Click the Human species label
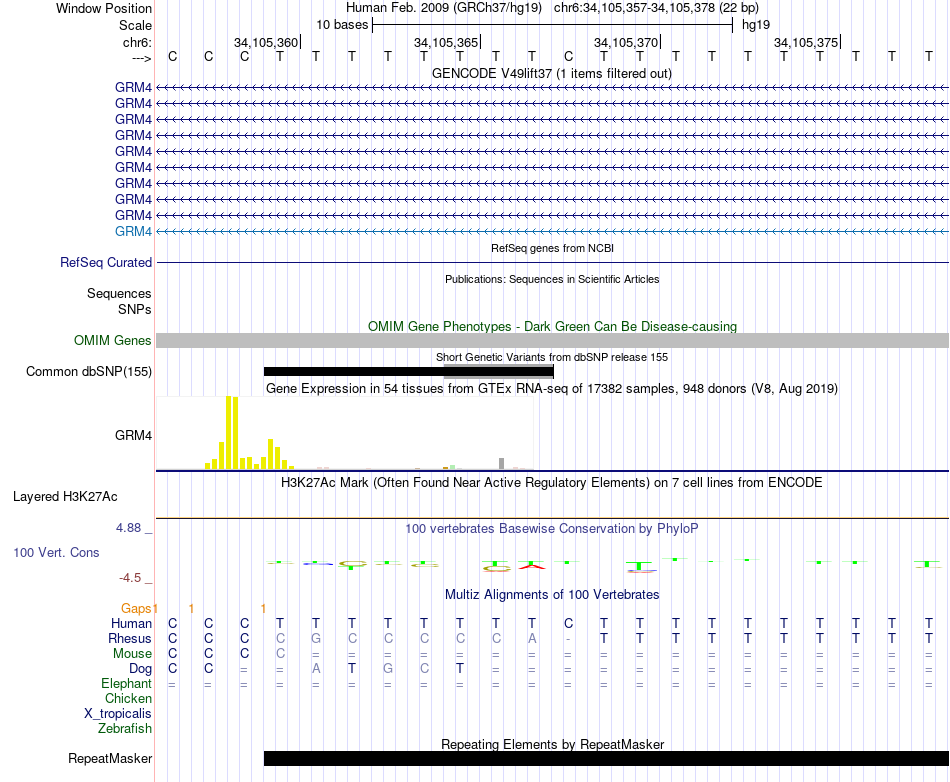950x782 pixels. [131, 623]
